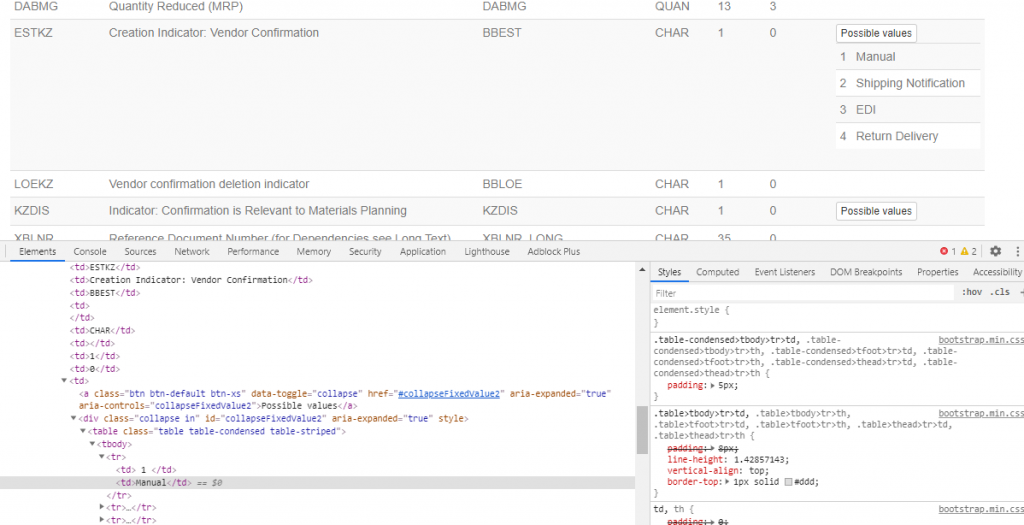Screen dimensions: 1024x525
Task: Click the ESTKZ field name cell
Action: pos(33,33)
